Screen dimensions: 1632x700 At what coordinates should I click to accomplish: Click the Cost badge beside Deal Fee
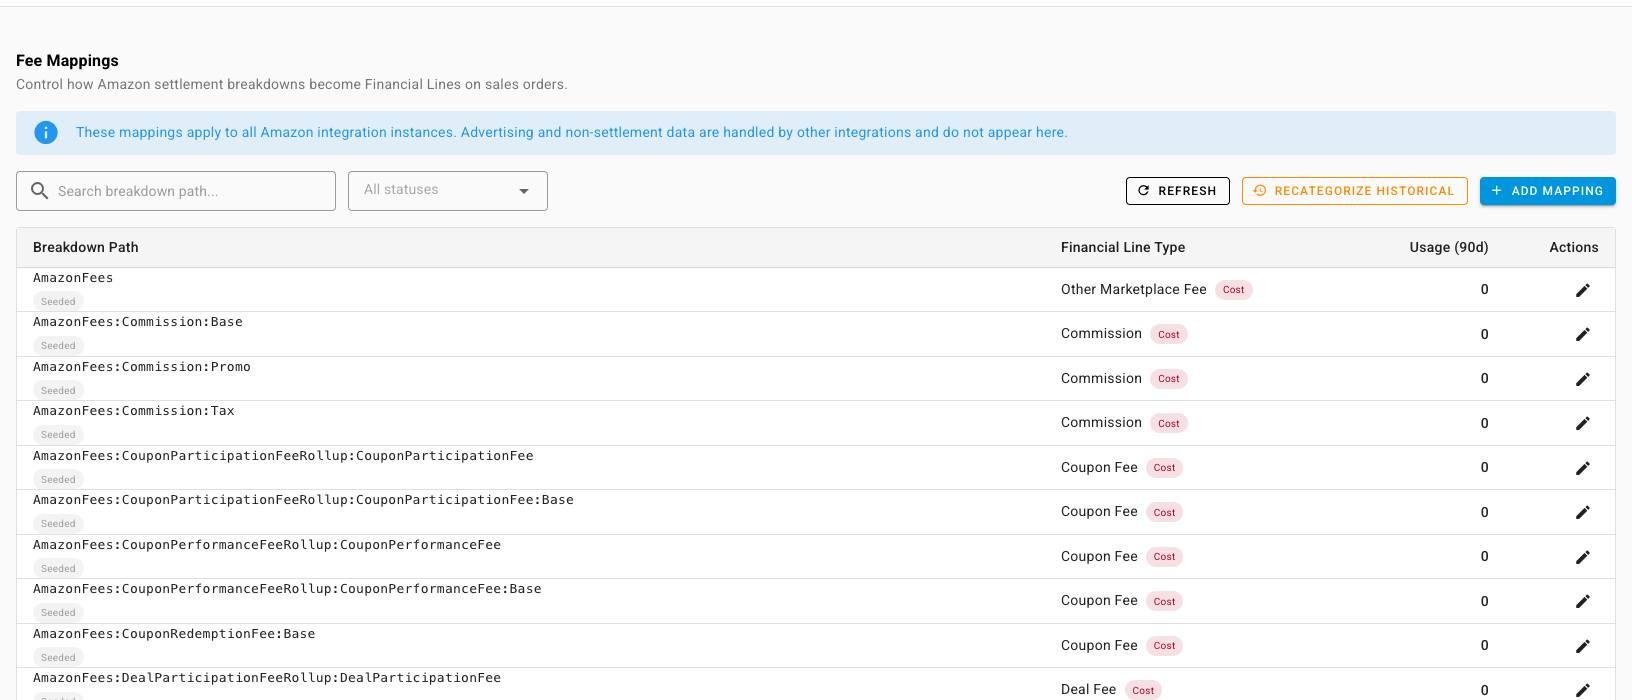tap(1143, 690)
